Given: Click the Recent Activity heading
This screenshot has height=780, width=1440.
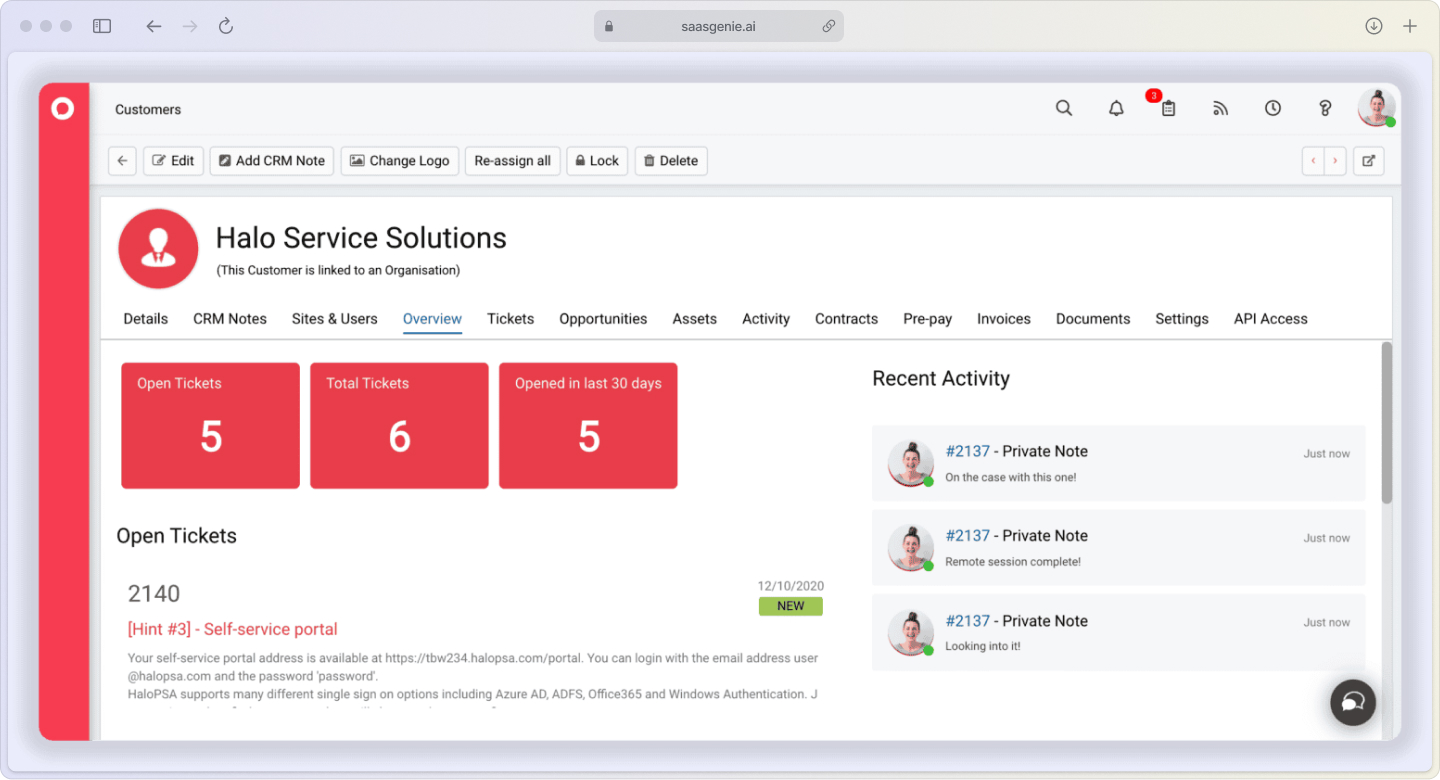Looking at the screenshot, I should tap(941, 378).
